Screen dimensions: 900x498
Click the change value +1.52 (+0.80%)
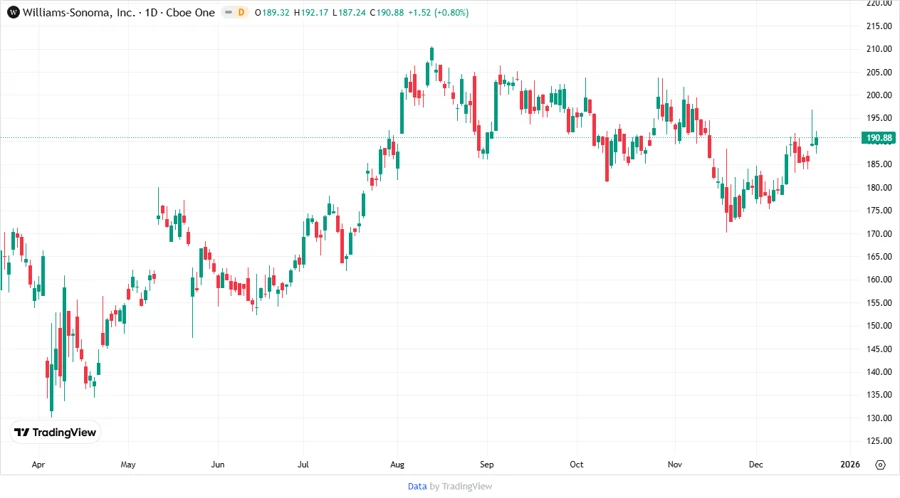click(439, 12)
